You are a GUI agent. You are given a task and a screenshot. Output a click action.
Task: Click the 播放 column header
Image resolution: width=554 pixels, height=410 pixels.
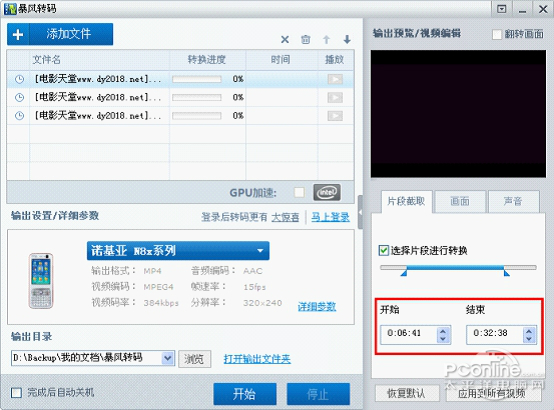pos(335,60)
